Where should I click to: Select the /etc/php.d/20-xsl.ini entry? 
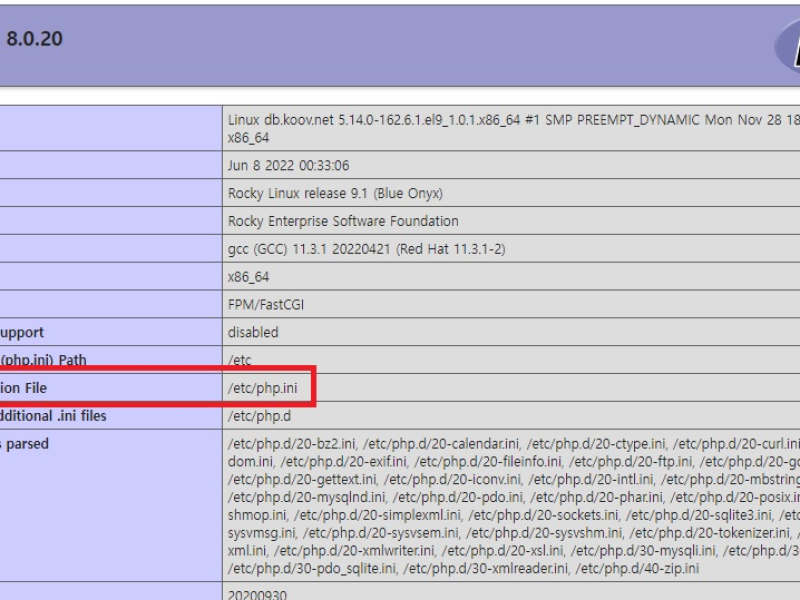[x=503, y=551]
